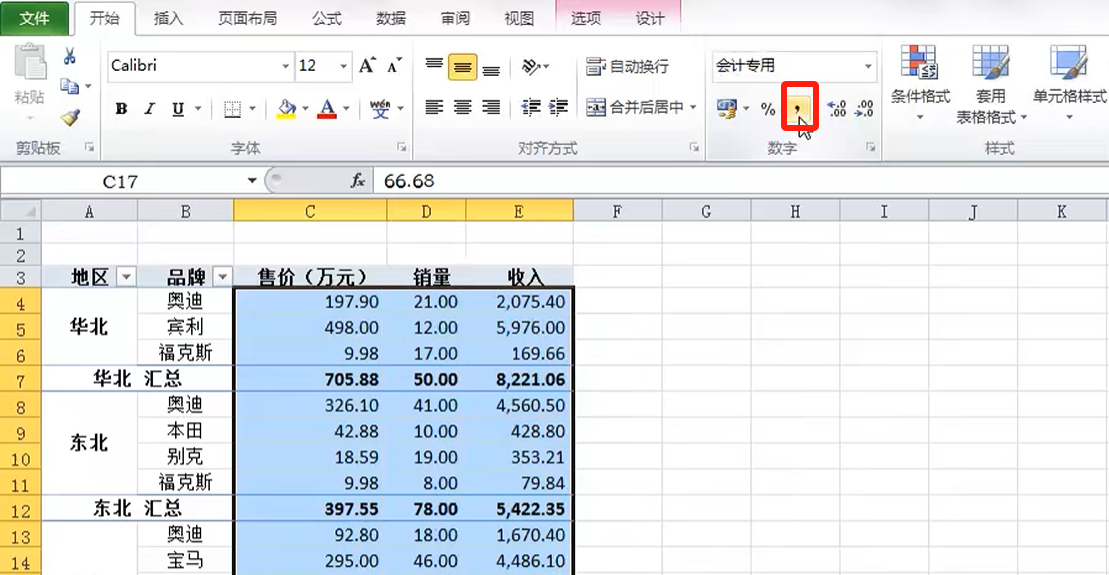
Task: Click the Copy icon in clipboard group
Action: pyautogui.click(x=69, y=86)
